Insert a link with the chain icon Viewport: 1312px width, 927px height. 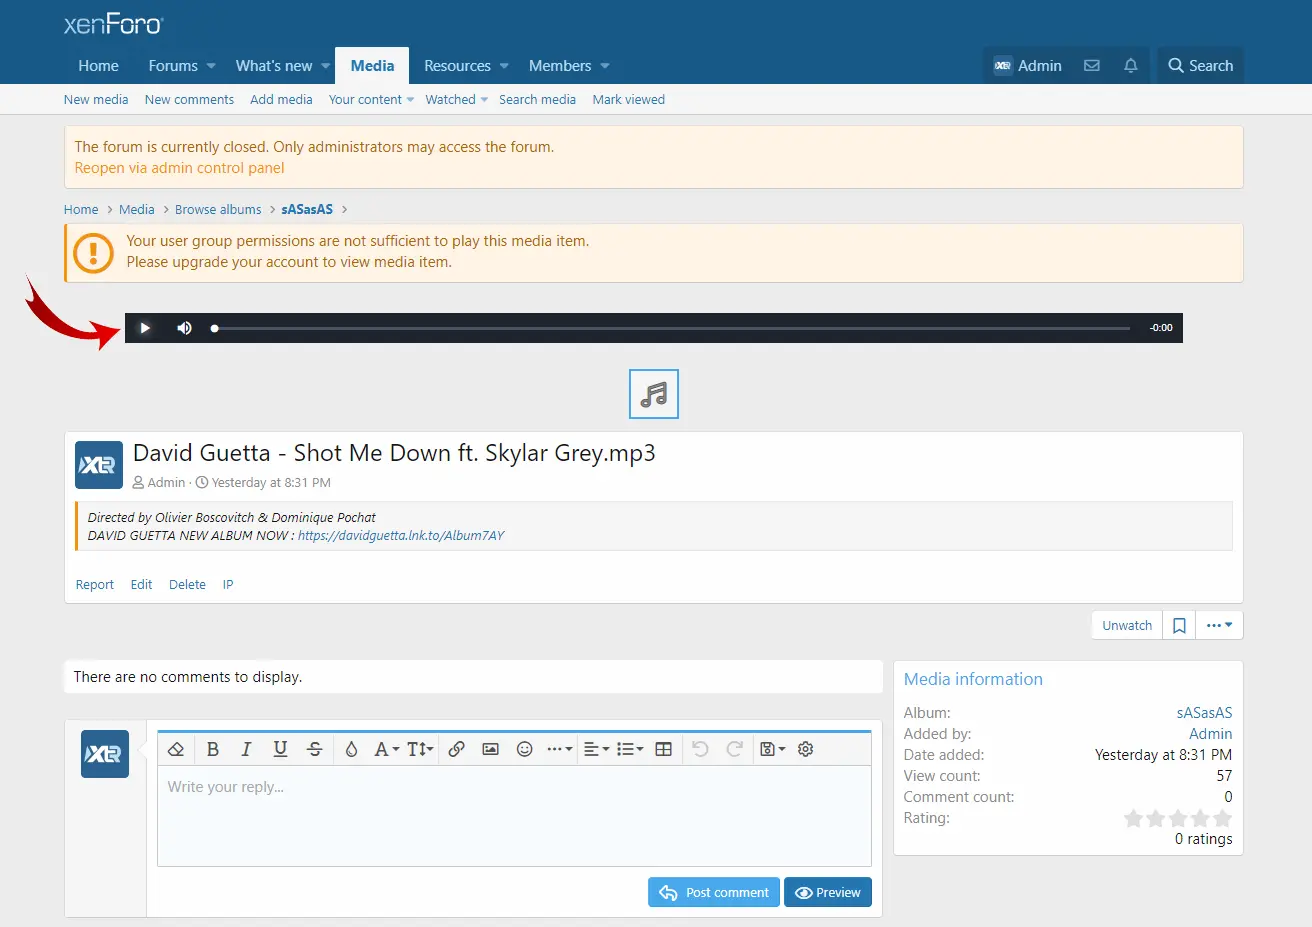click(x=456, y=749)
